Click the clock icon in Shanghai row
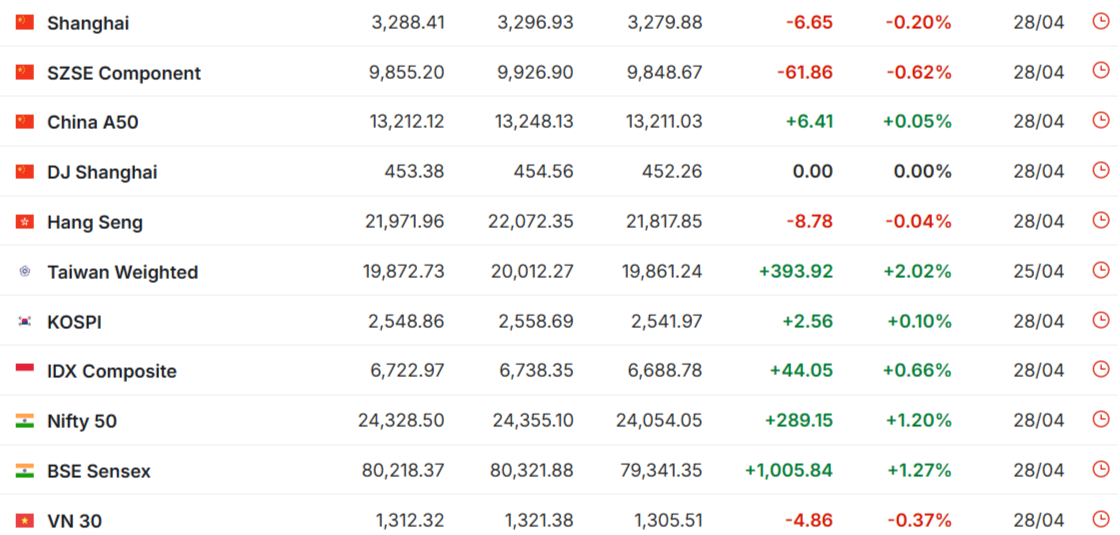 (1100, 21)
